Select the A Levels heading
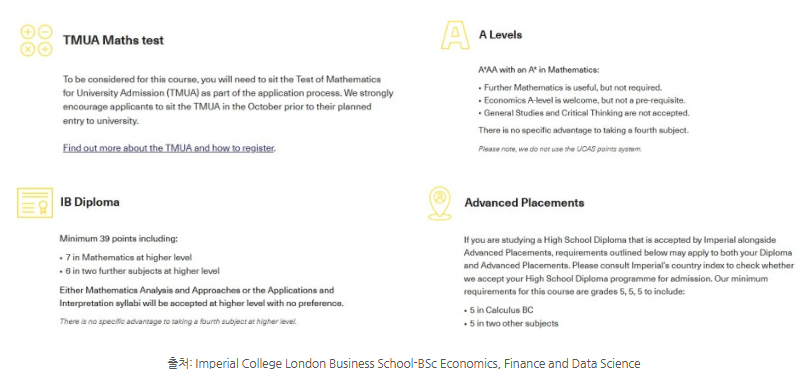This screenshot has height=379, width=810. 500,35
